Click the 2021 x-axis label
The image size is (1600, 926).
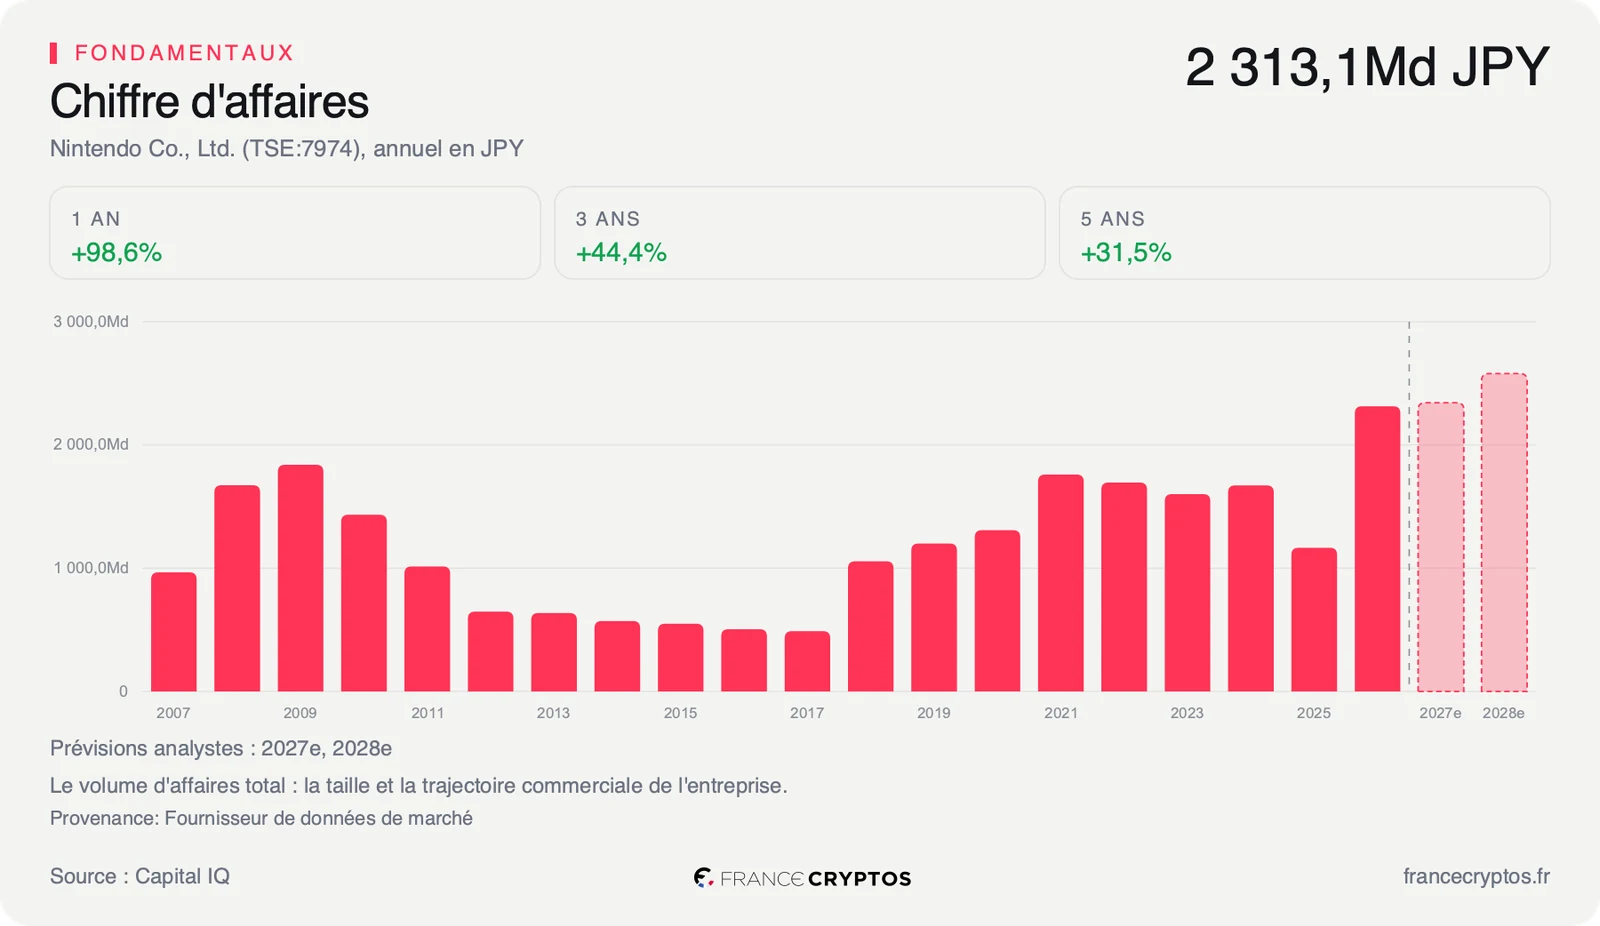point(1061,713)
